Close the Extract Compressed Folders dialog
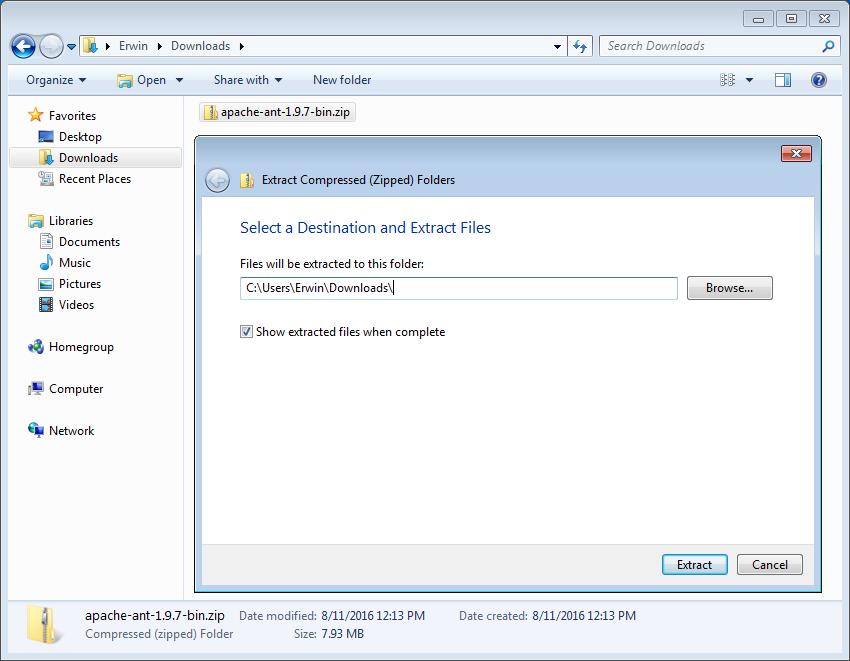Image resolution: width=850 pixels, height=661 pixels. [x=796, y=153]
